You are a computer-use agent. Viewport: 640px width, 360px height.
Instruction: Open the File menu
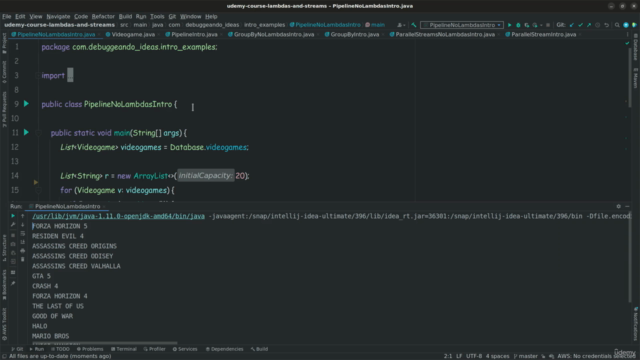[7, 16]
